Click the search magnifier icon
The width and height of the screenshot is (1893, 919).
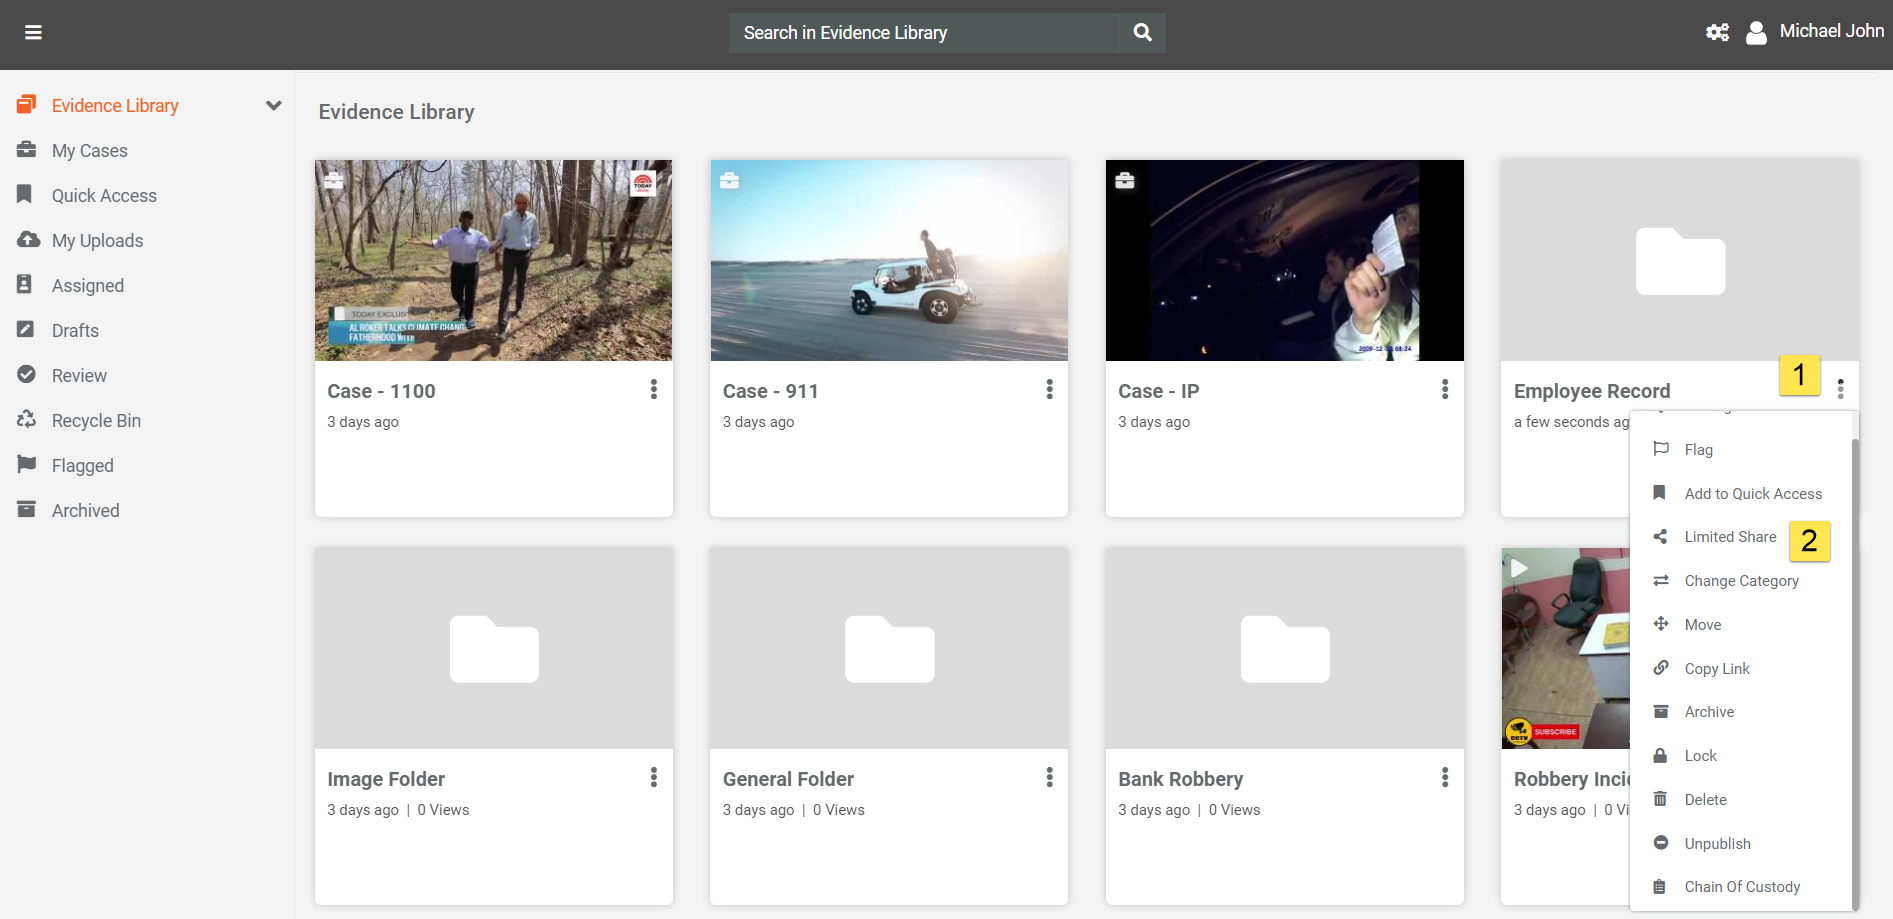coord(1142,33)
